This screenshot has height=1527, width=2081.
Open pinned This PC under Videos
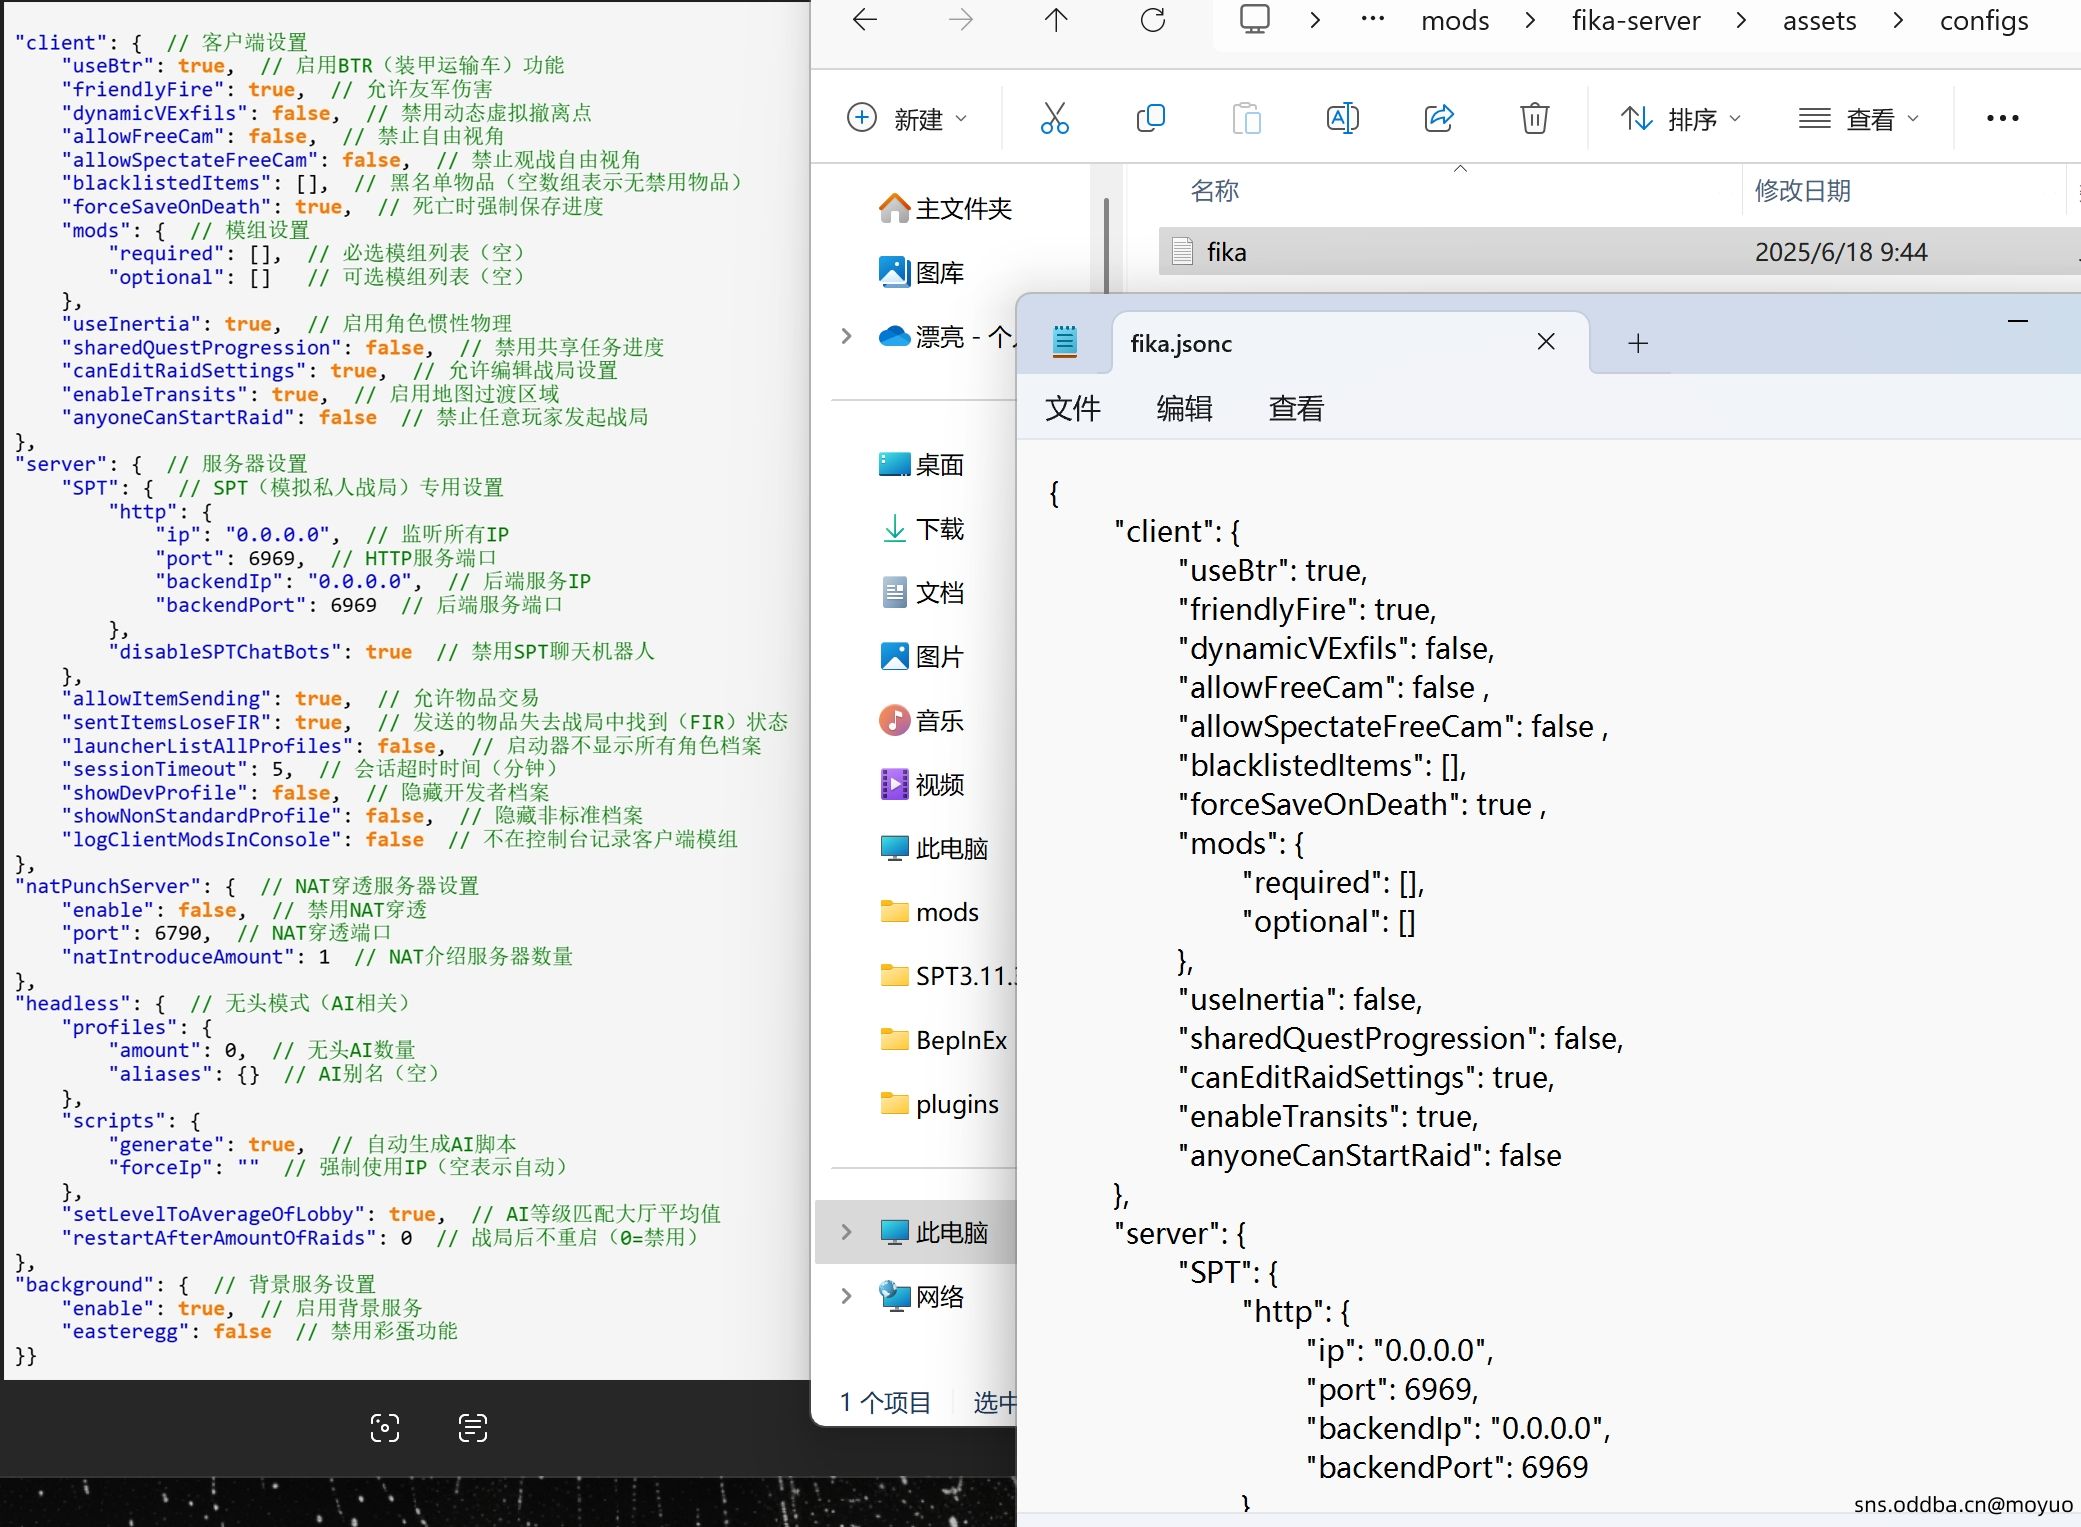[x=933, y=848]
